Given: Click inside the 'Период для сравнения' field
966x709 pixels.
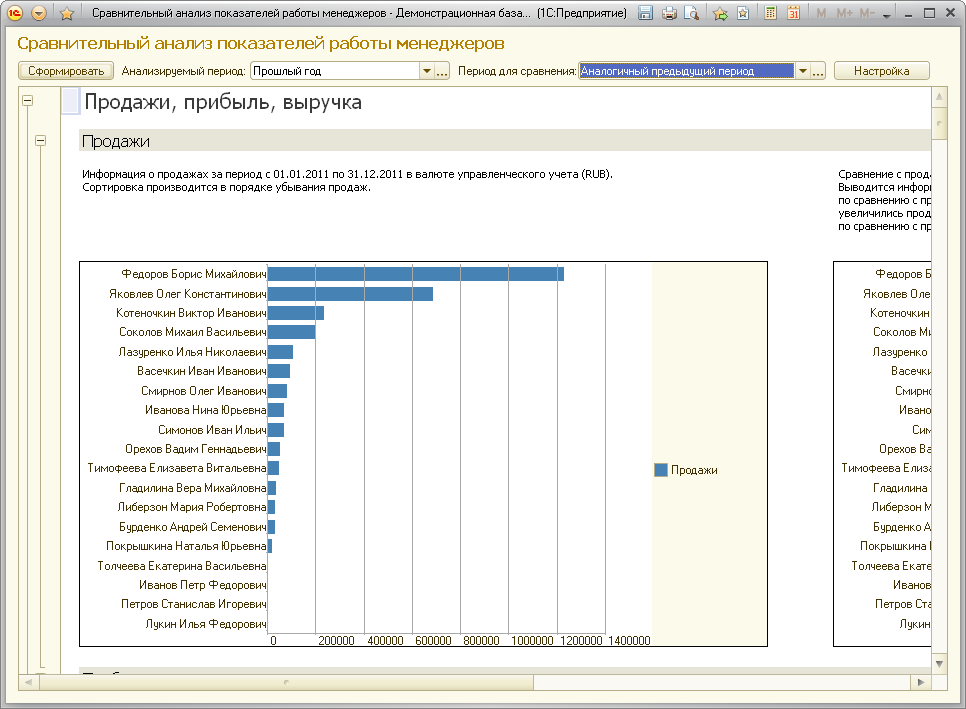Looking at the screenshot, I should tap(686, 72).
